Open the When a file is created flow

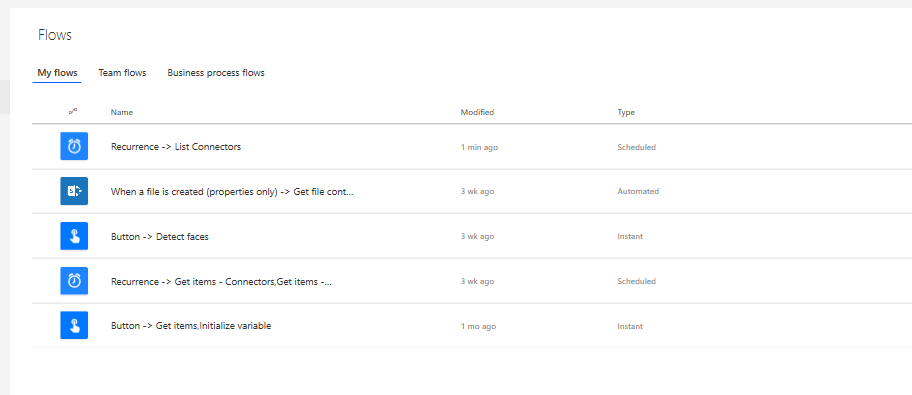tap(232, 191)
